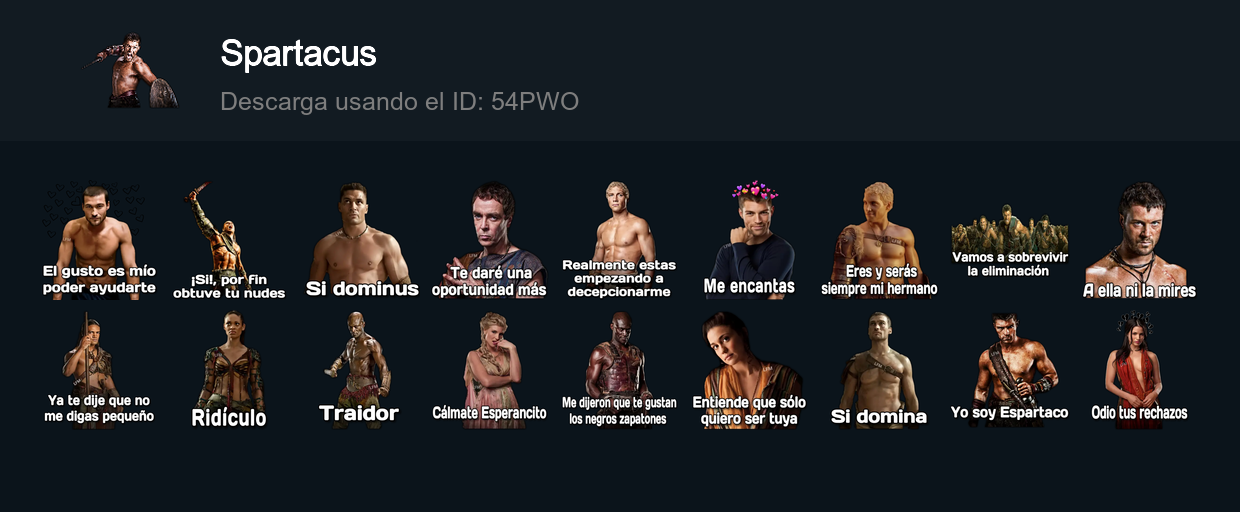Open the 'Eres y serás siempre mi hermano' sticker
This screenshot has width=1240, height=512.
pyautogui.click(x=879, y=241)
